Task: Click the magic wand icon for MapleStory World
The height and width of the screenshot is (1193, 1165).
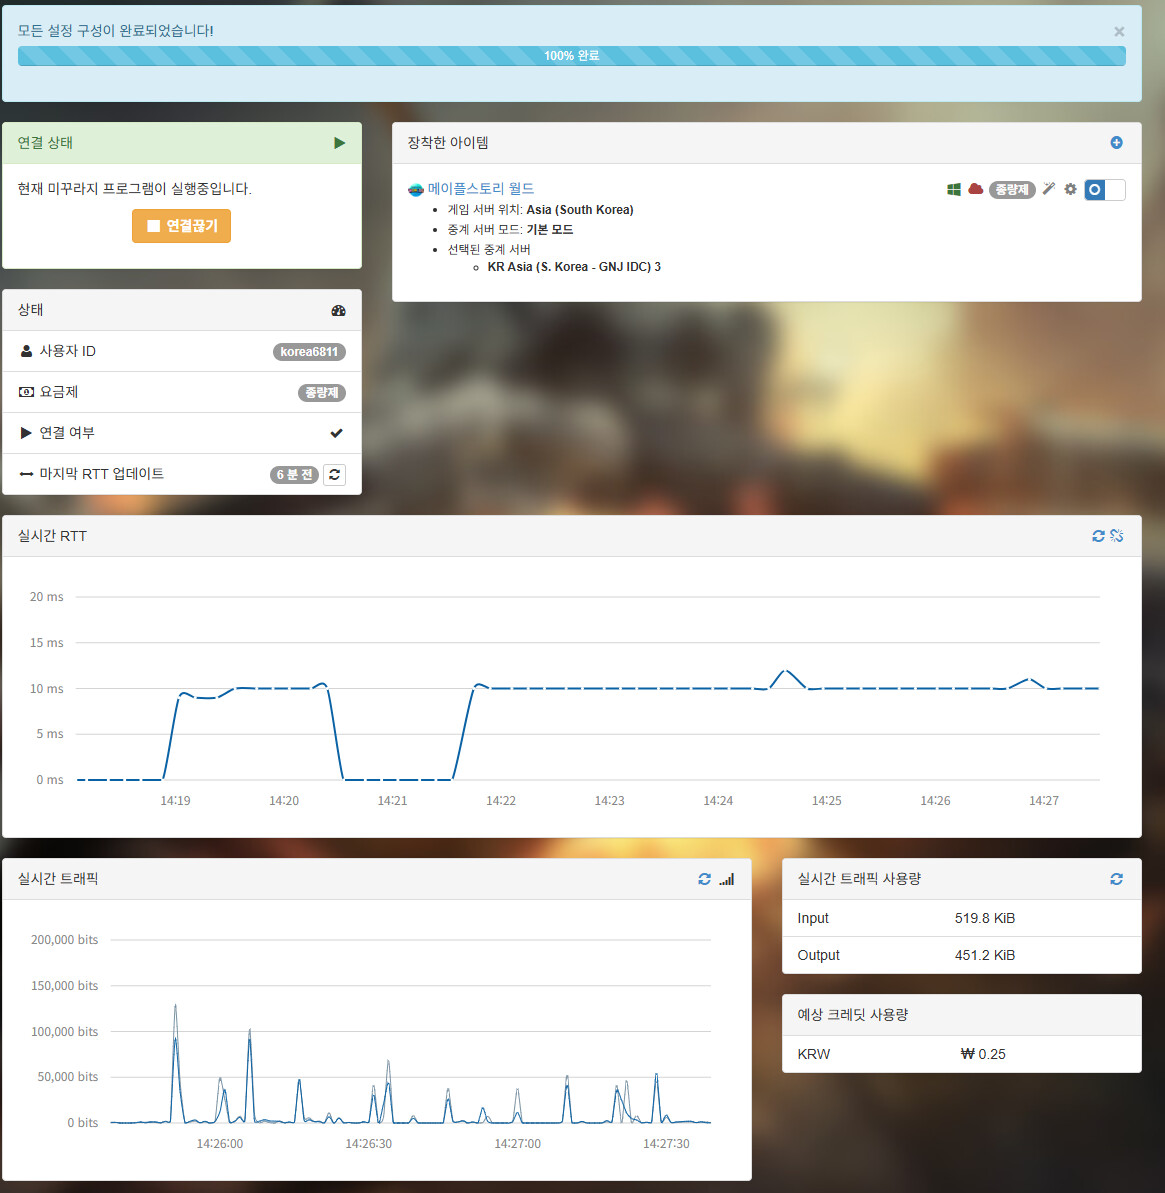Action: click(1048, 189)
